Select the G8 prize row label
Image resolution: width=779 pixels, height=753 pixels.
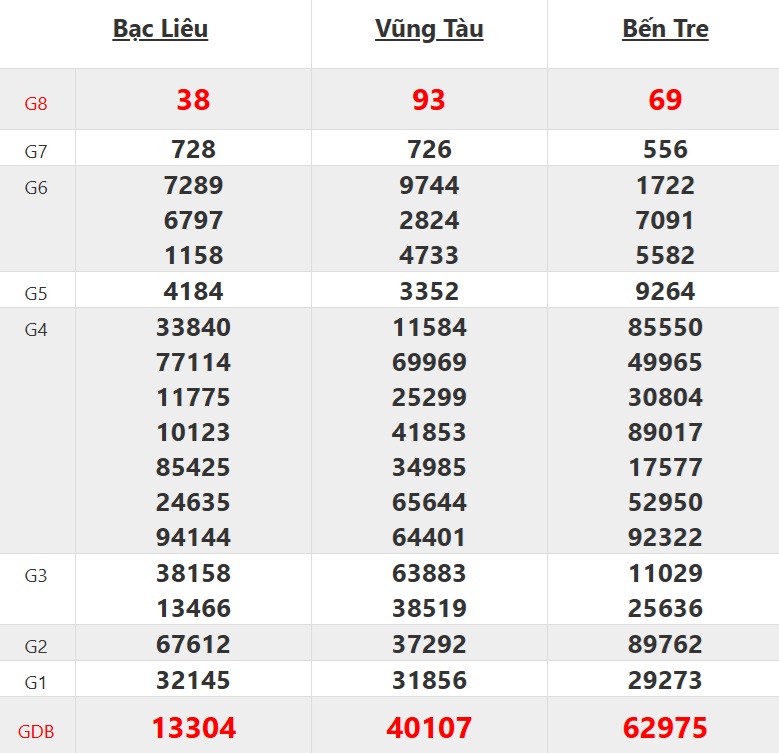point(36,103)
